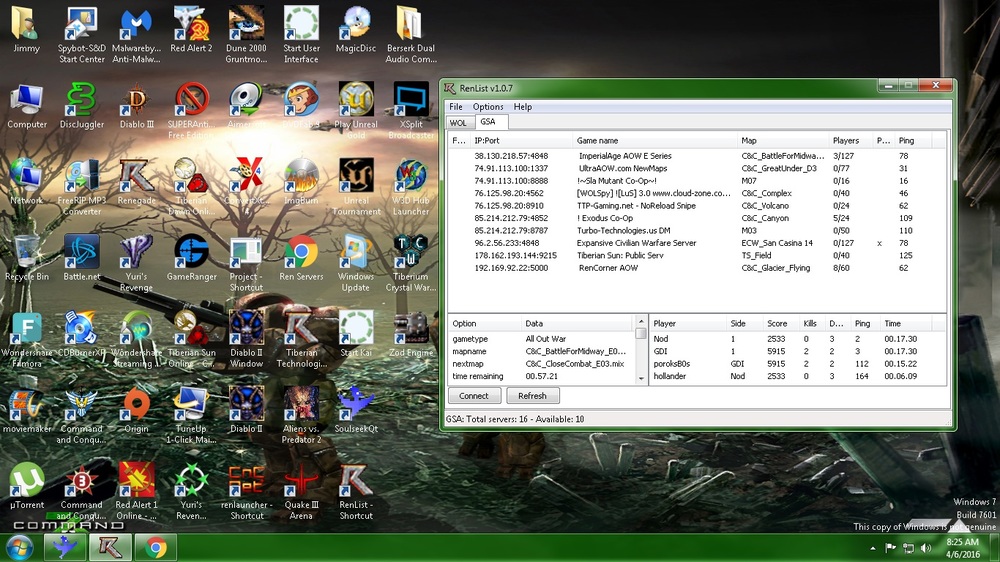
Task: Launch Yuri's Revenge shortcut next to Battle.net
Action: [x=136, y=263]
